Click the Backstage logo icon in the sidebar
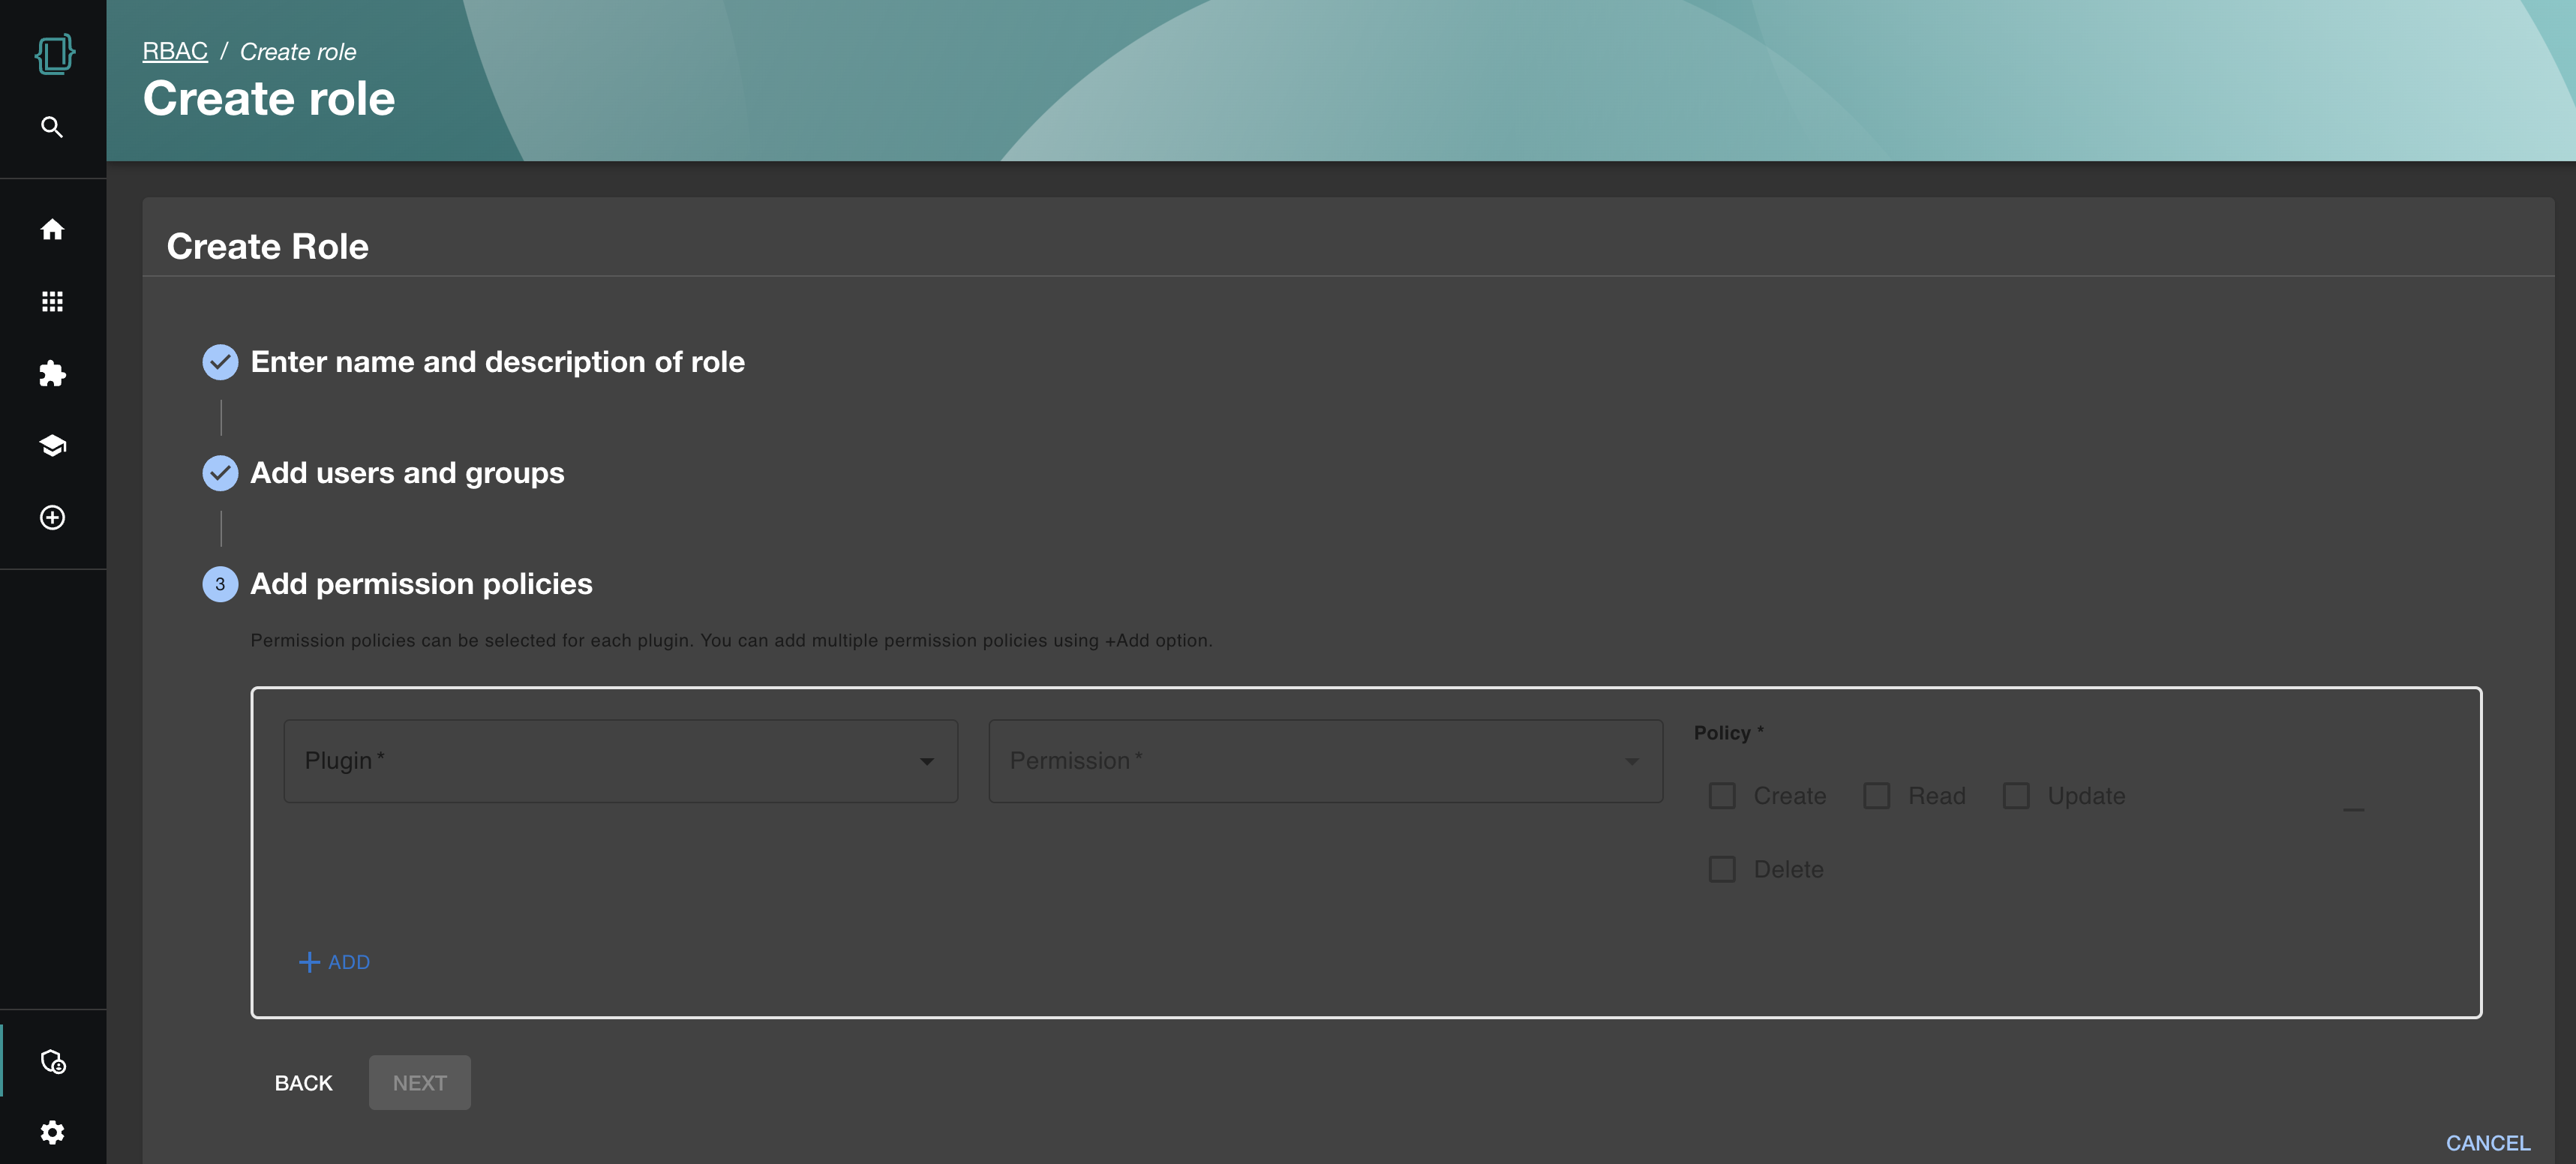This screenshot has height=1164, width=2576. coord(54,54)
